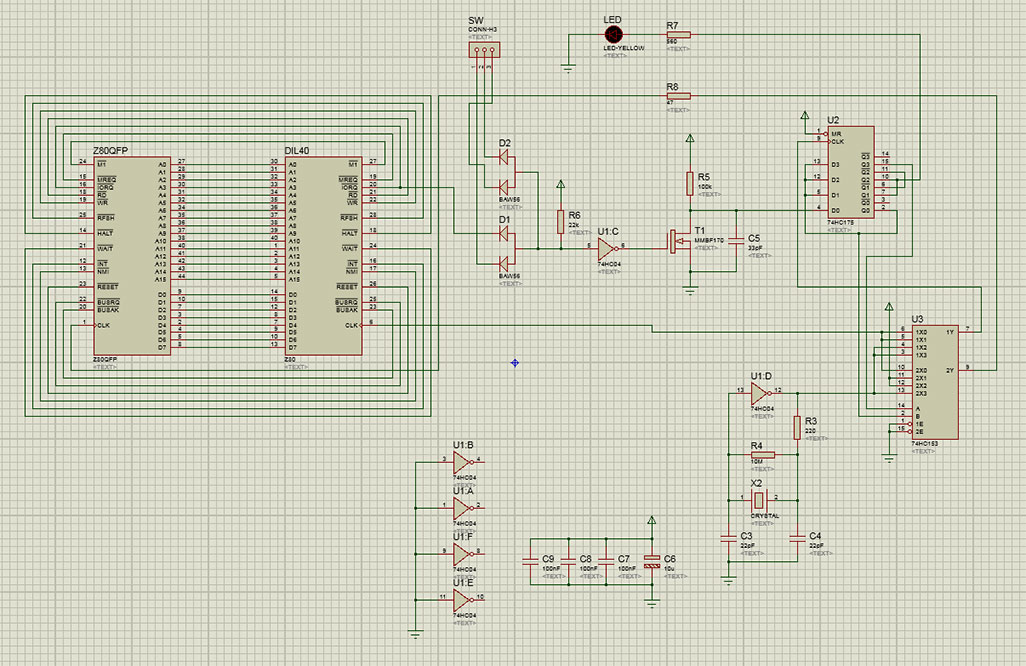Click the 220 resistor R3

point(798,428)
